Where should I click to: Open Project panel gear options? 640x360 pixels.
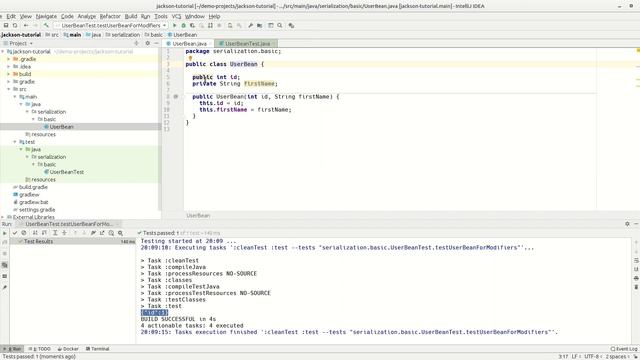(x=147, y=43)
